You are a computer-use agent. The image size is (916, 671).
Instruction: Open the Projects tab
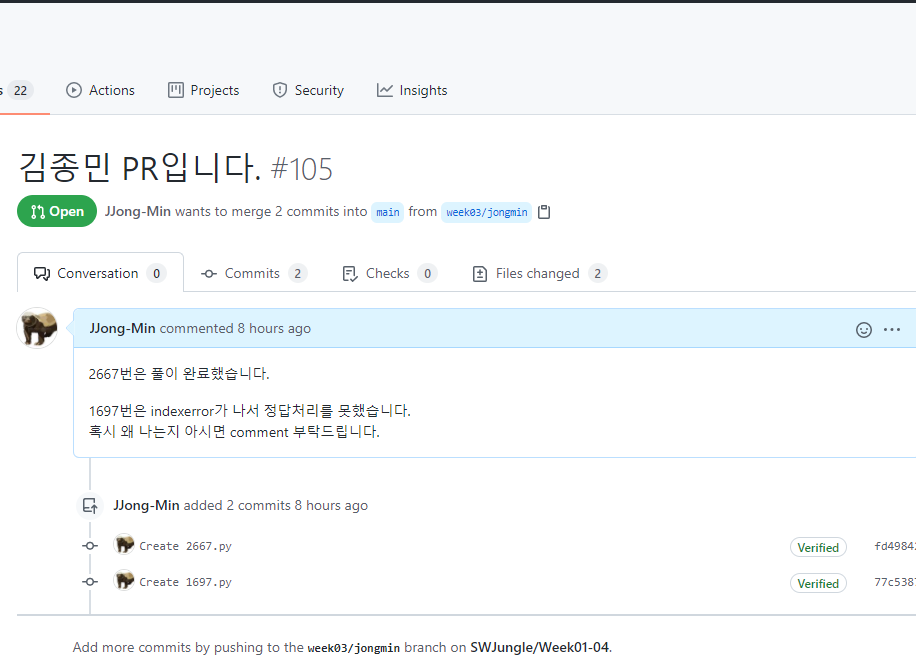tap(203, 91)
